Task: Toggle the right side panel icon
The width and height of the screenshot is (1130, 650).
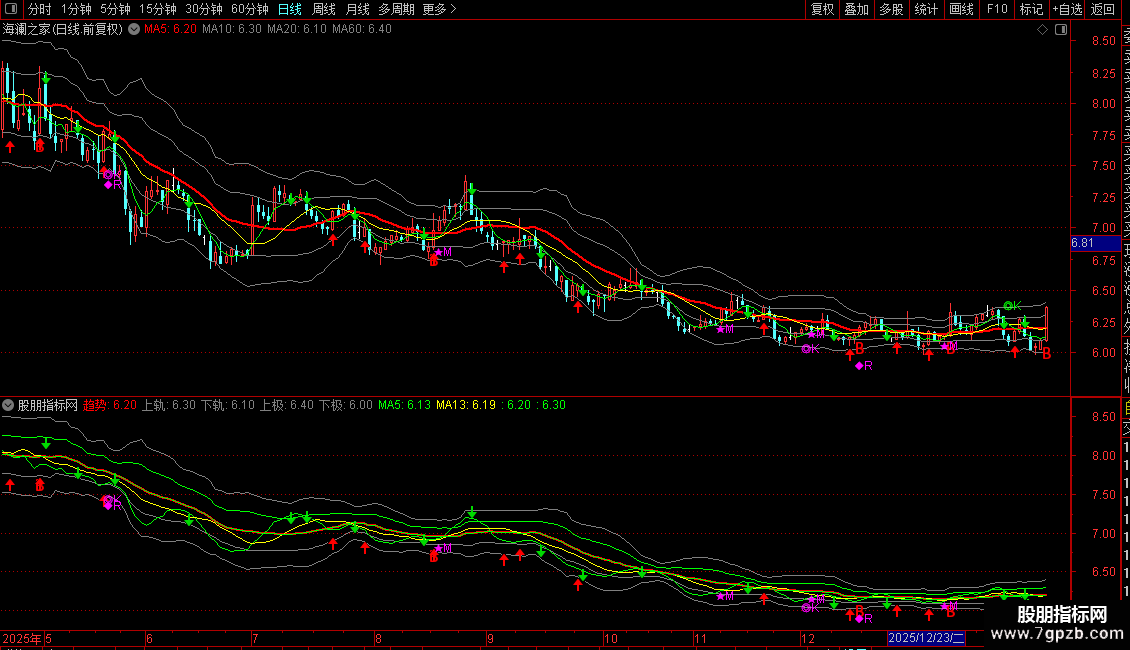Action: (x=1061, y=29)
